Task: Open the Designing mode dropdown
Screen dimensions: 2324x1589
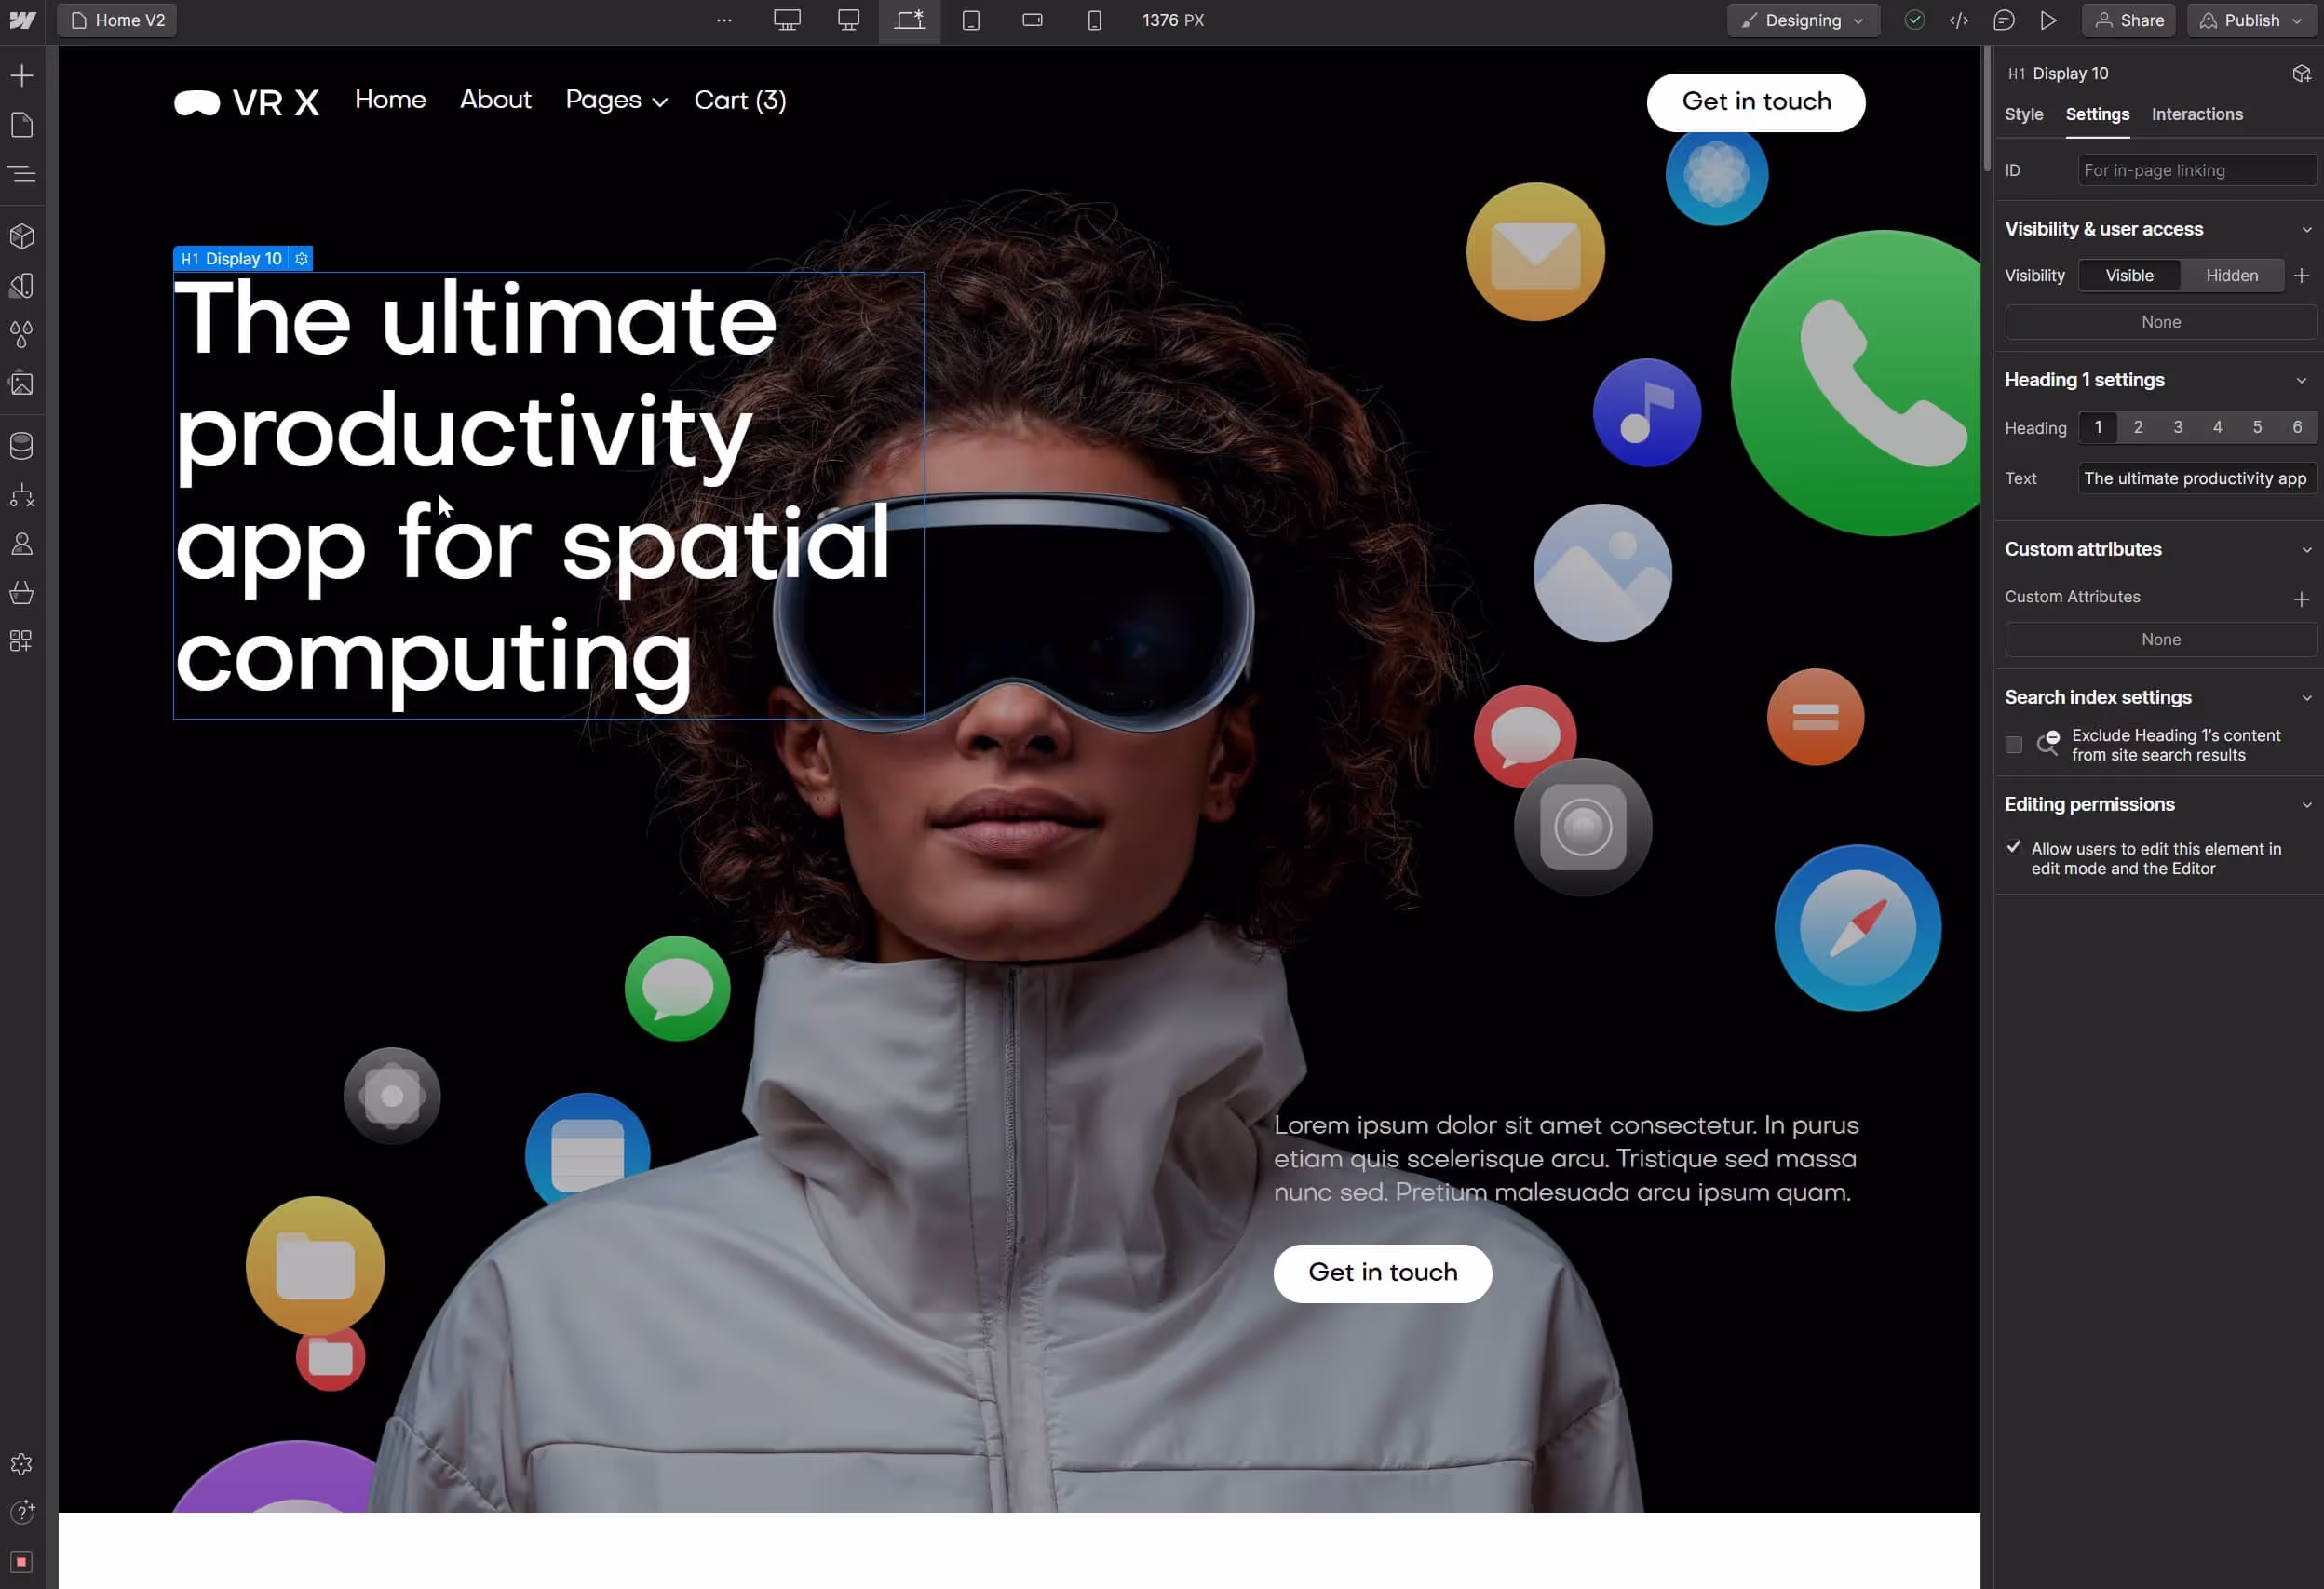Action: pyautogui.click(x=1803, y=20)
